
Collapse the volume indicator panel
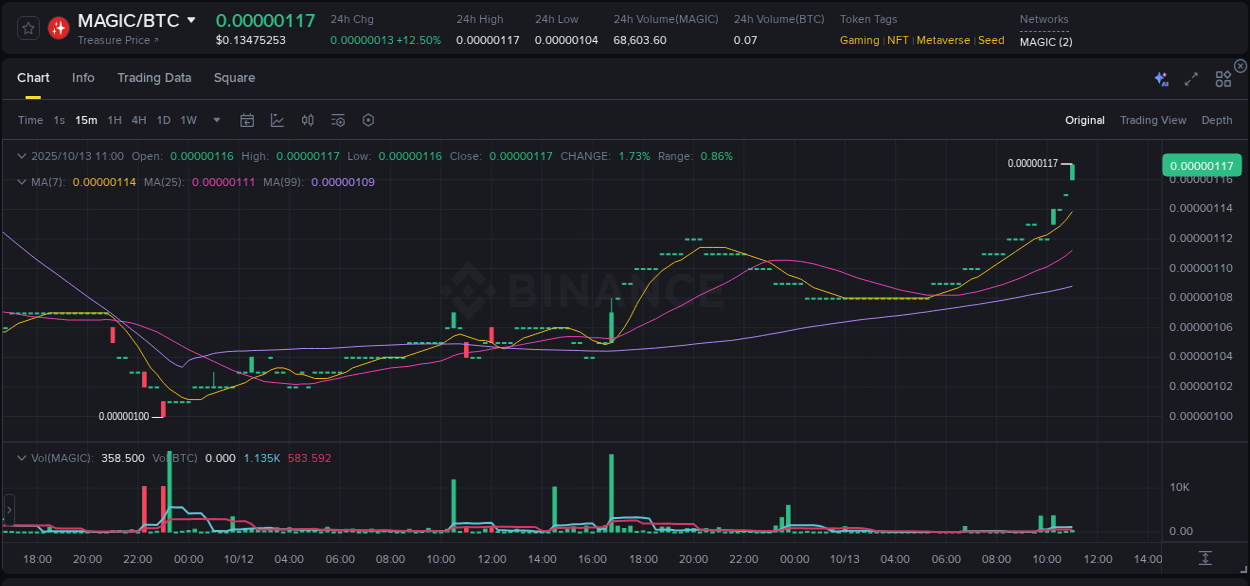pos(22,458)
